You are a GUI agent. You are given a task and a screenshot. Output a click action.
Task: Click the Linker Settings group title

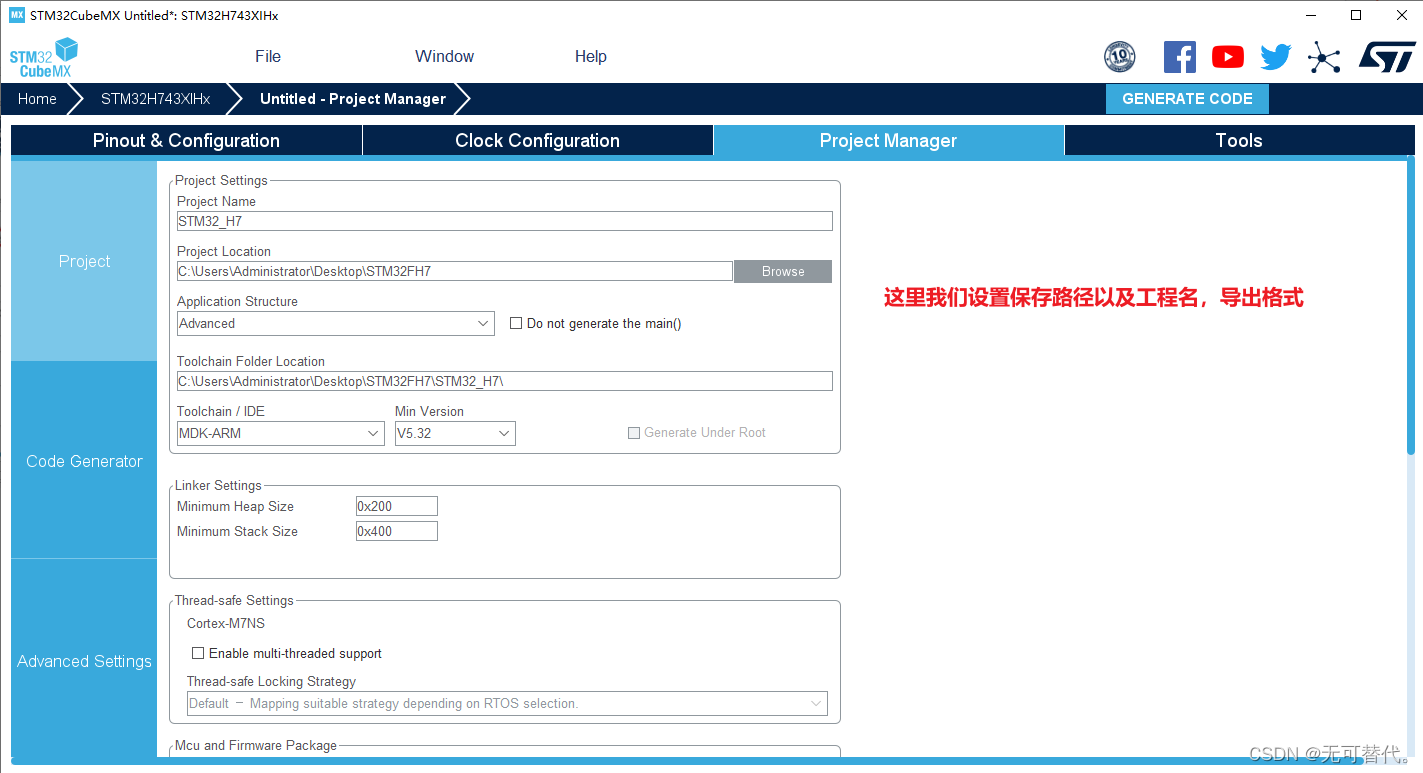pyautogui.click(x=218, y=485)
